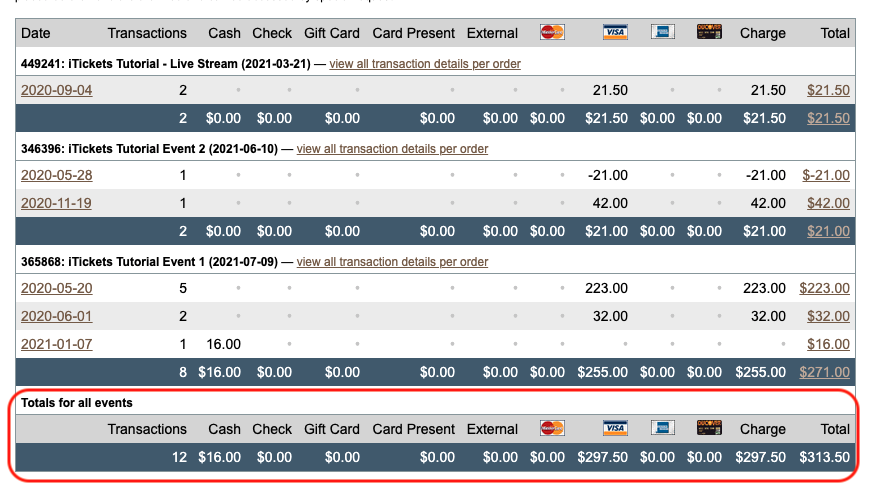Open the 2020-11-19 date link
This screenshot has height=500, width=869.
57,203
